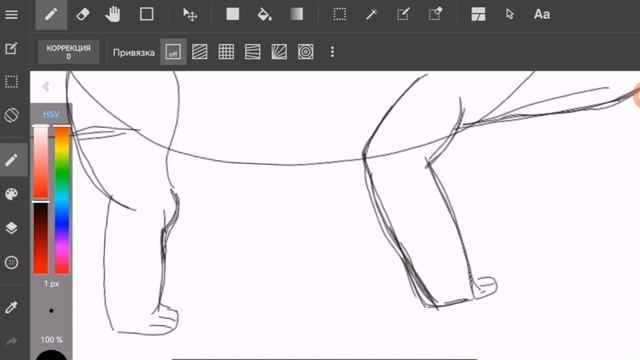Open the materials circle icon in sidebar
This screenshot has height=360, width=640.
click(x=11, y=262)
